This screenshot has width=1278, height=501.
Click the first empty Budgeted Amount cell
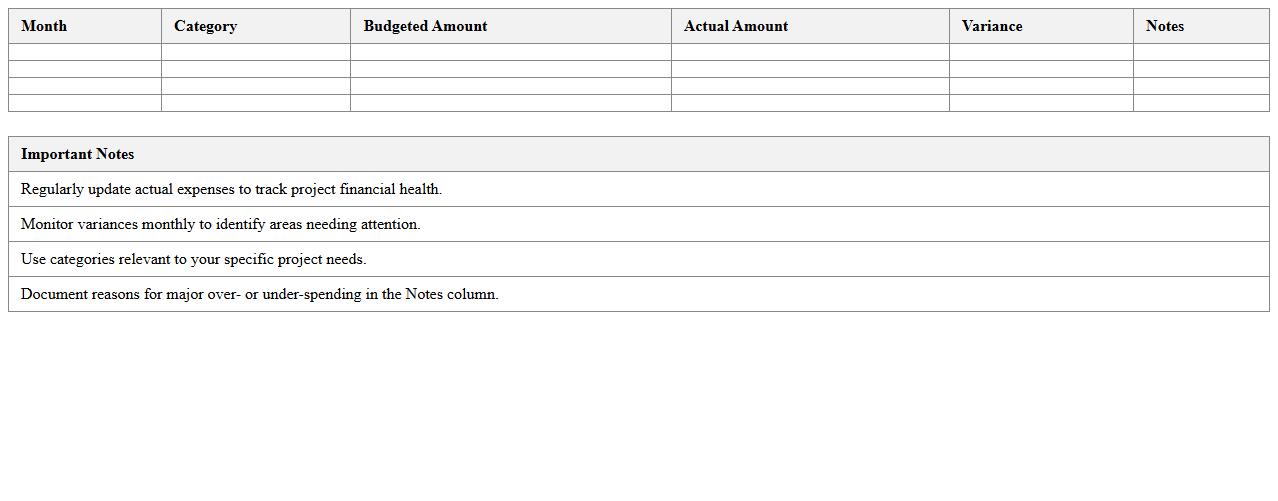510,52
